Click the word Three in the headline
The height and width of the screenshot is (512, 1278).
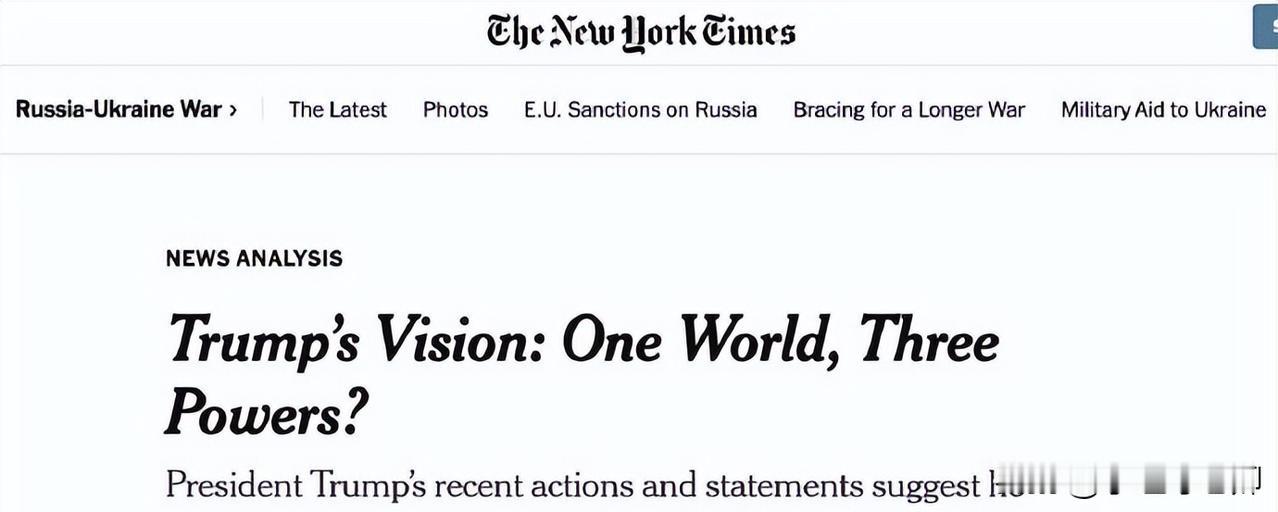click(929, 340)
